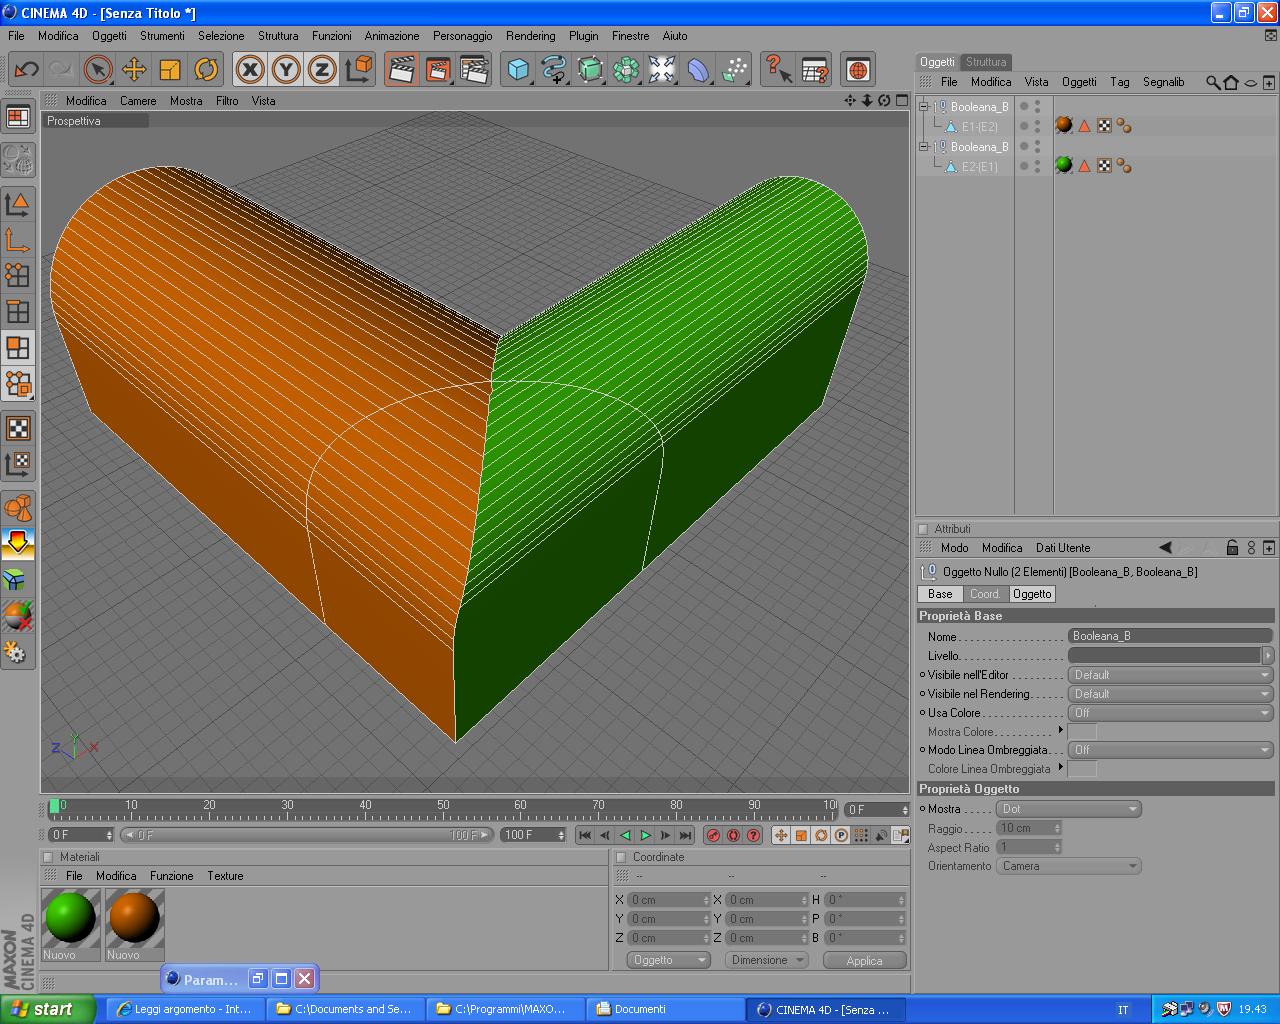Lock the X axis button

(250, 69)
